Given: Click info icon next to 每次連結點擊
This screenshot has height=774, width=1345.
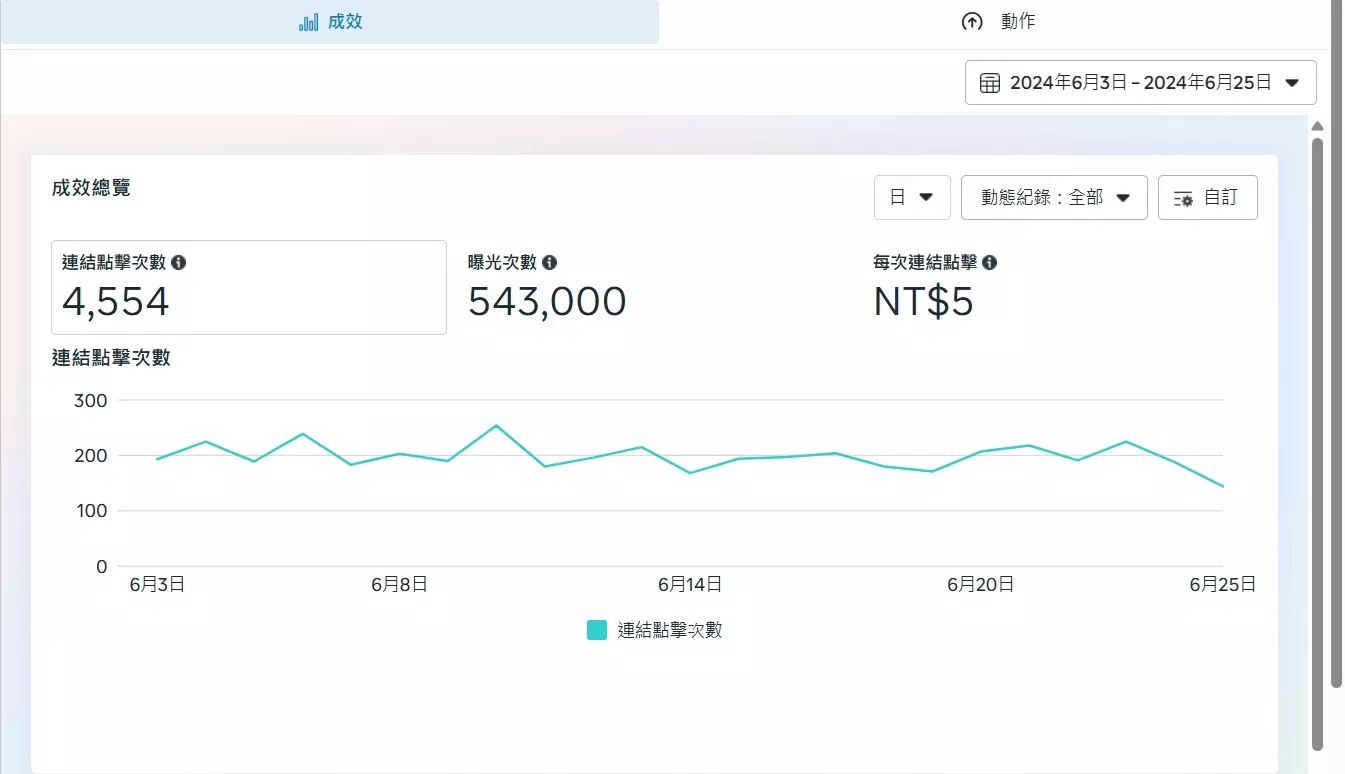Looking at the screenshot, I should [989, 262].
